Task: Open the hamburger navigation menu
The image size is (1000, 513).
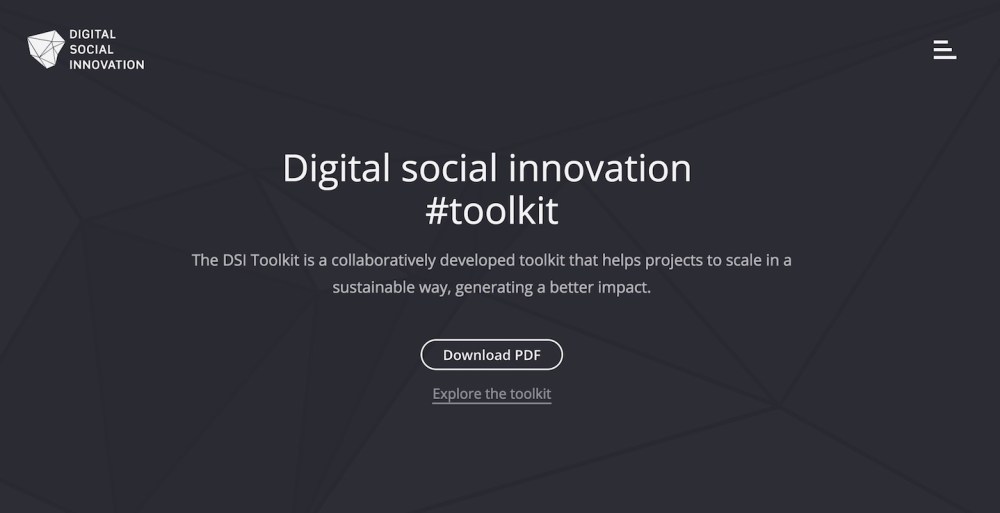Action: pos(944,49)
